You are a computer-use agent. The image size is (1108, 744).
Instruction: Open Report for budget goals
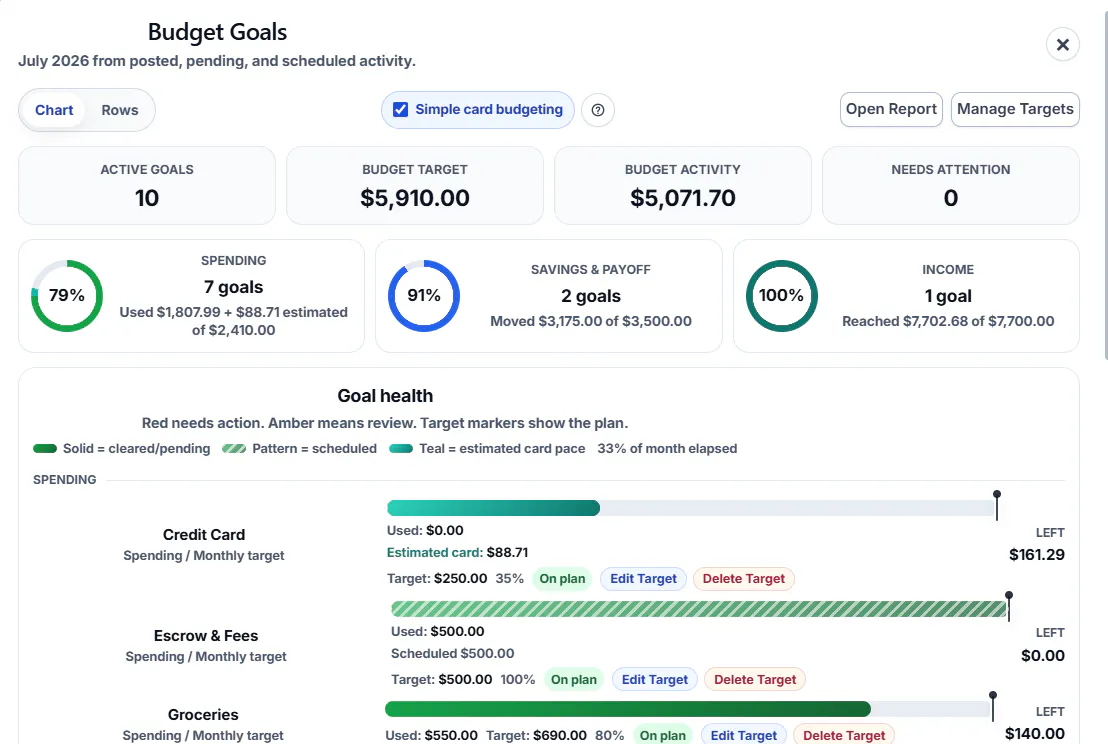pos(891,110)
